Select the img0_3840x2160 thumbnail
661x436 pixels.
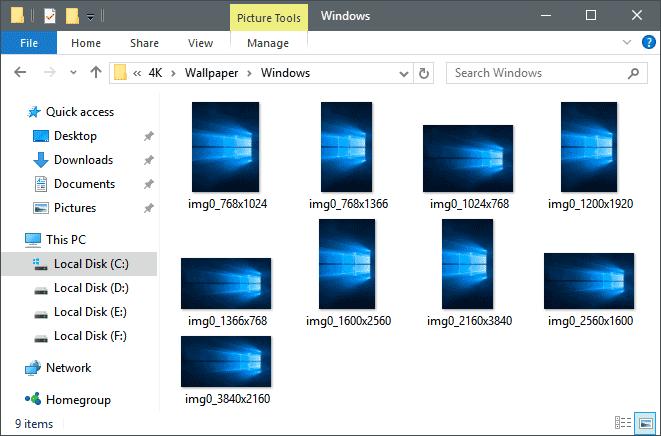pyautogui.click(x=226, y=361)
